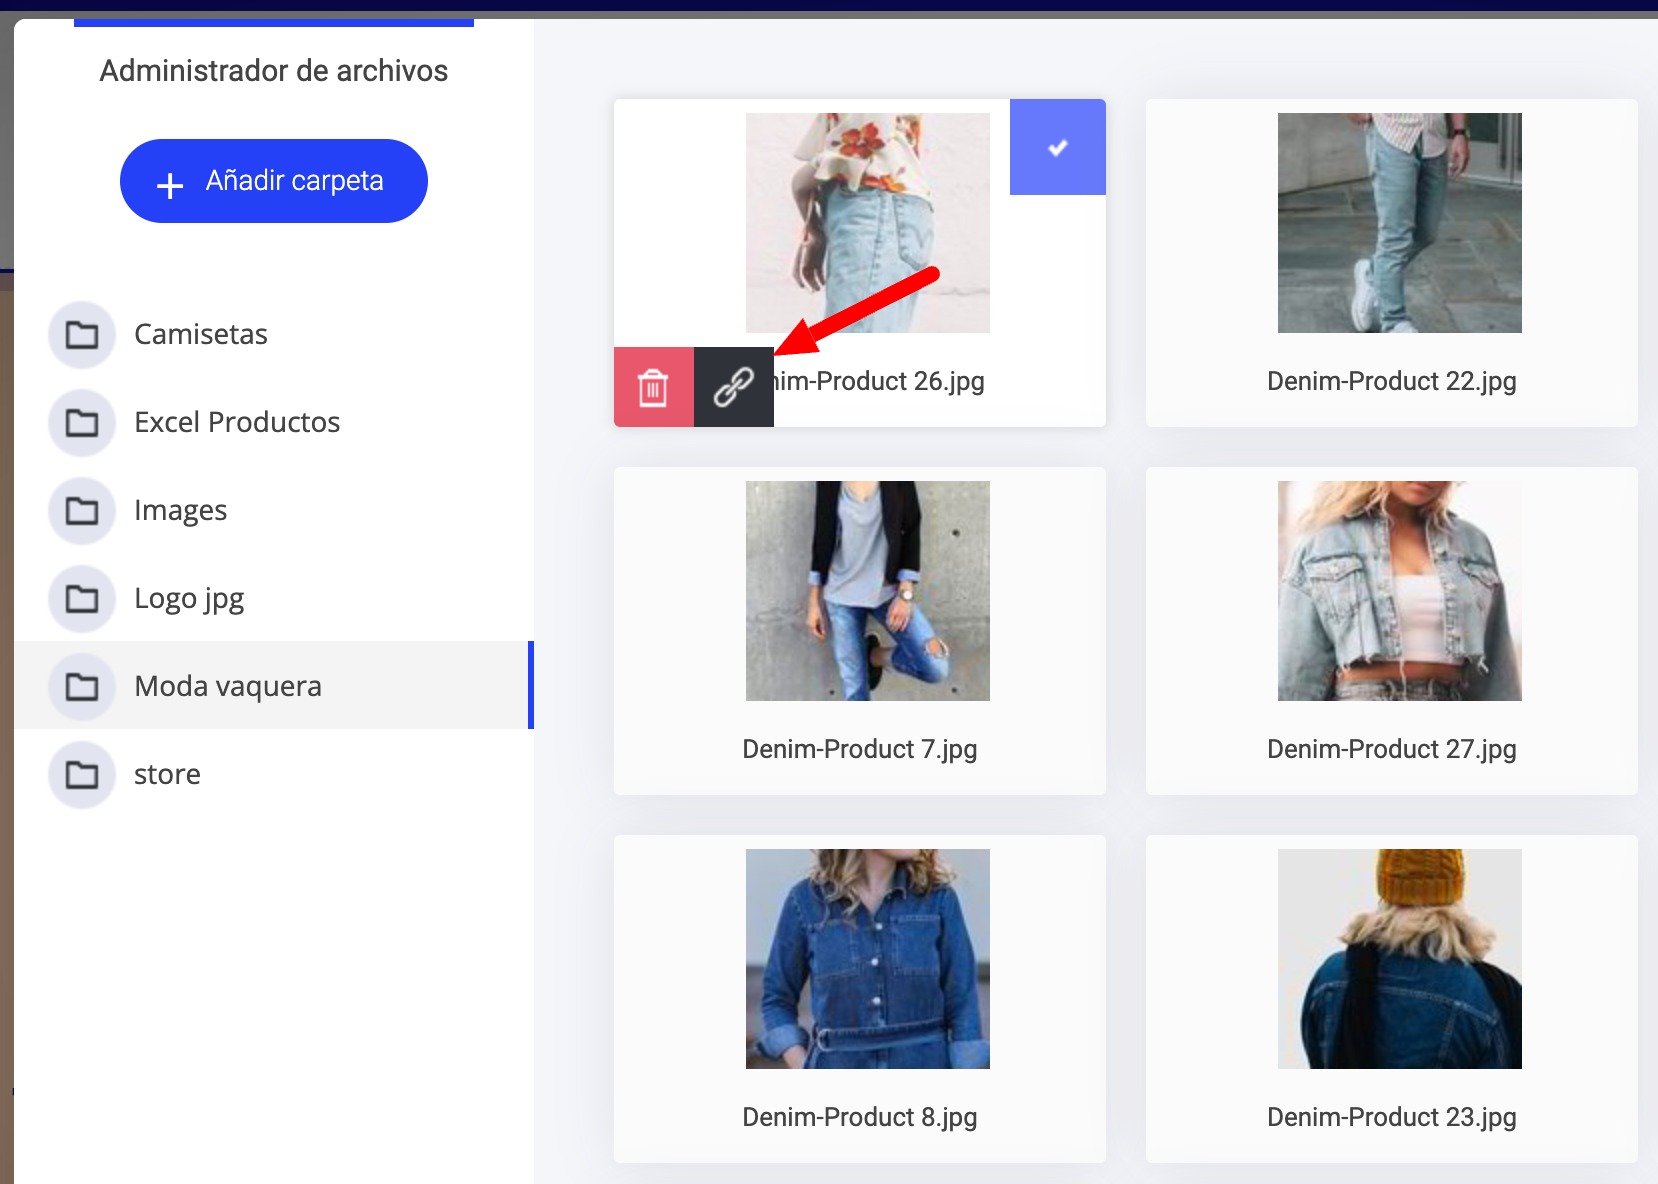The height and width of the screenshot is (1184, 1658).
Task: Click the chain link copy icon
Action: pos(733,388)
